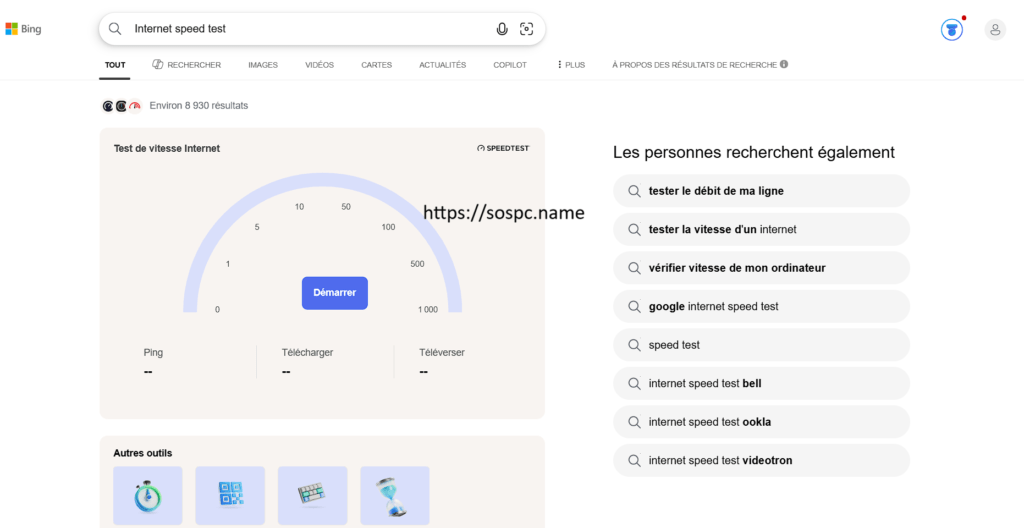This screenshot has width=1024, height=528.
Task: Click the user account profile icon
Action: click(x=995, y=29)
